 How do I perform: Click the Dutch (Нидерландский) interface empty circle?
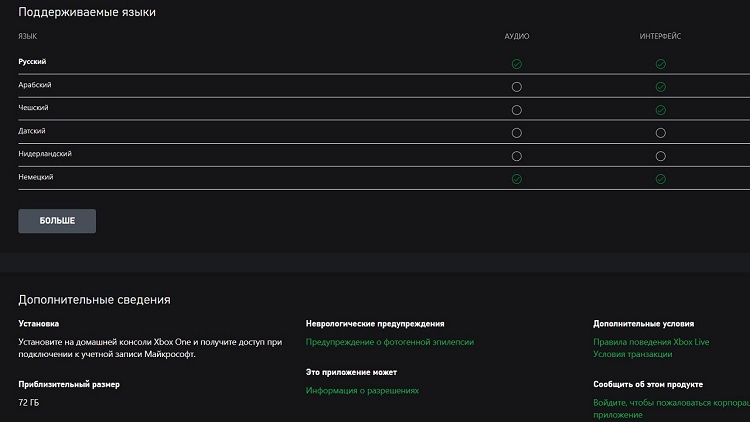(x=660, y=156)
